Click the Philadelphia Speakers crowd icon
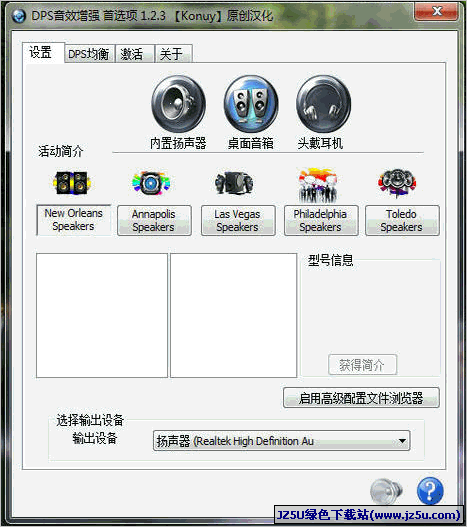The width and height of the screenshot is (467, 527). tap(317, 186)
